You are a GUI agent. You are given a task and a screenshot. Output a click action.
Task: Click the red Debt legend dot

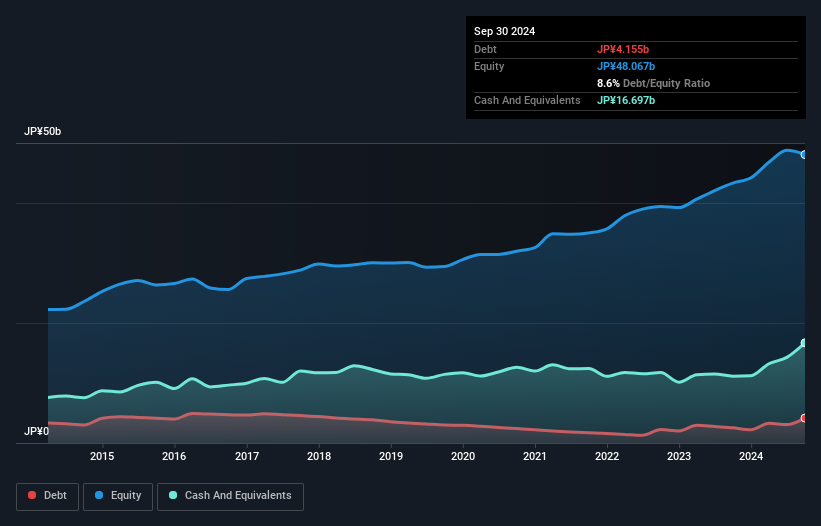click(32, 495)
